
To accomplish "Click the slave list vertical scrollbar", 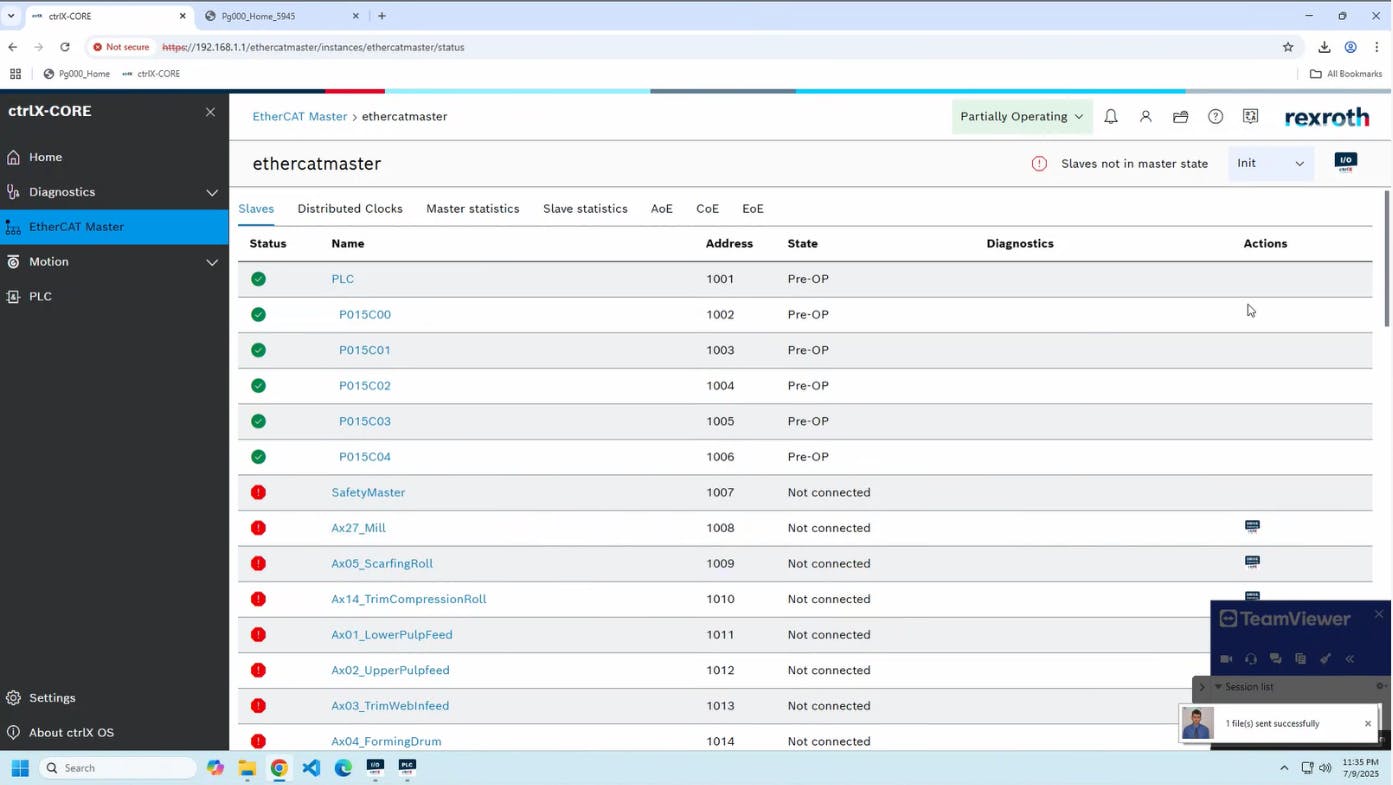I will 1386,258.
